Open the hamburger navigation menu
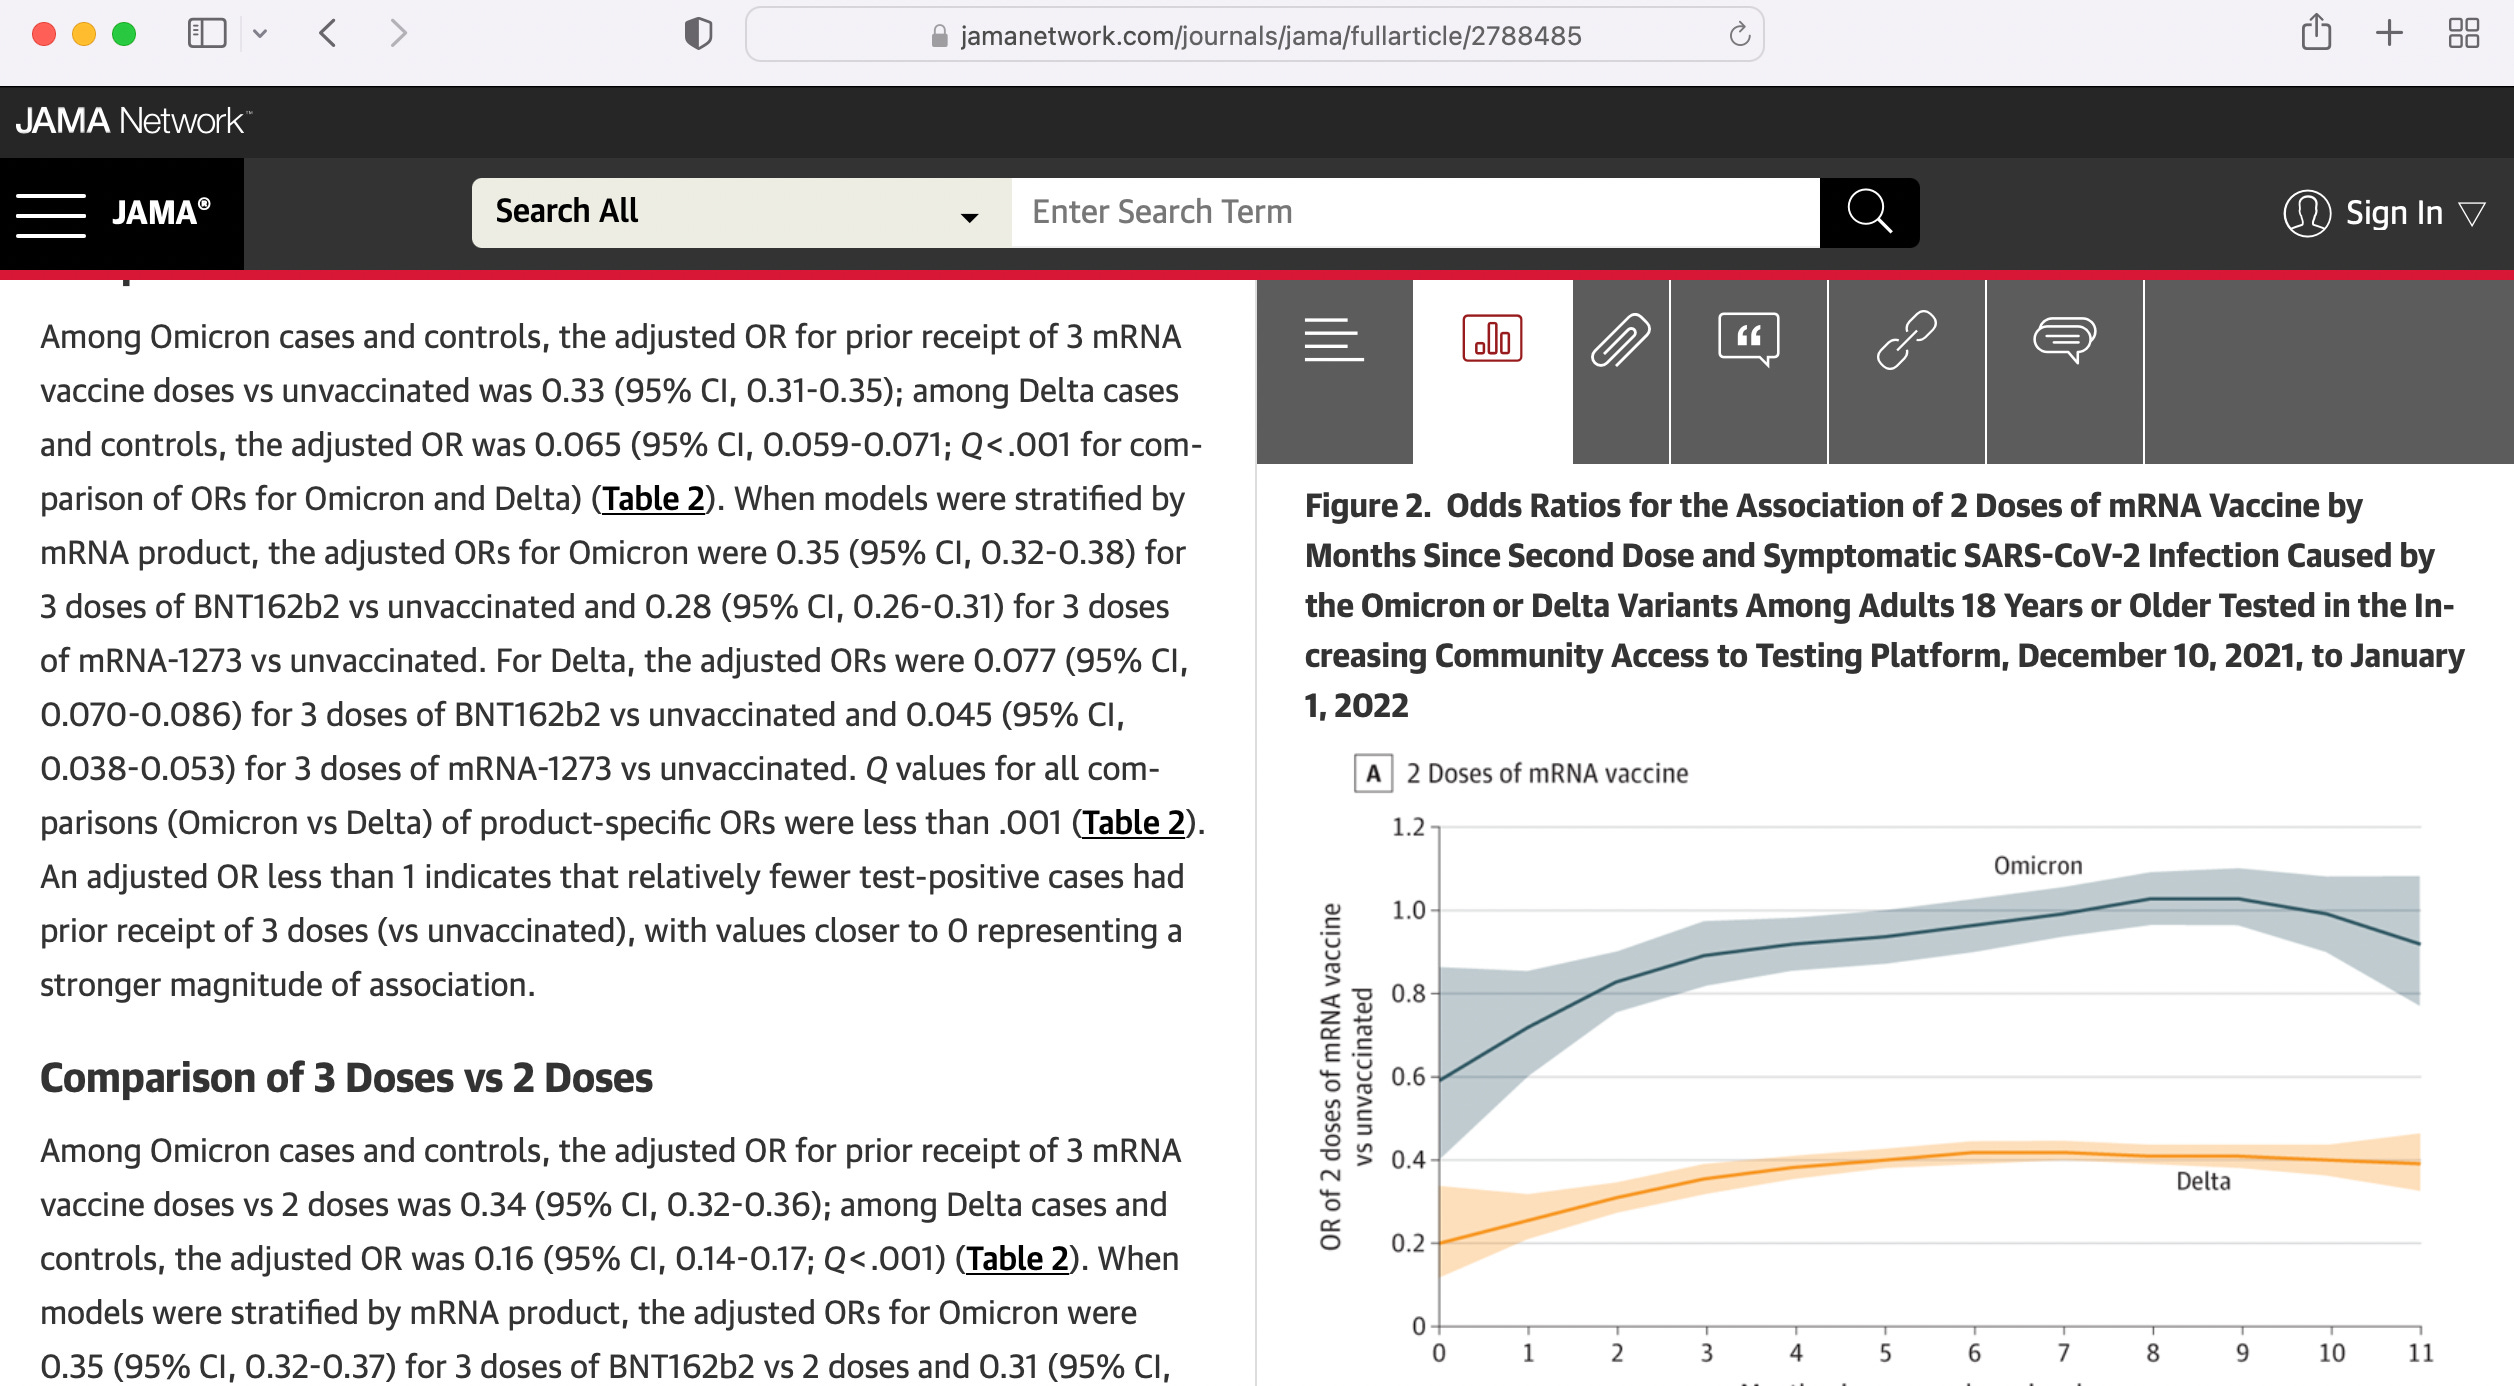 point(51,214)
